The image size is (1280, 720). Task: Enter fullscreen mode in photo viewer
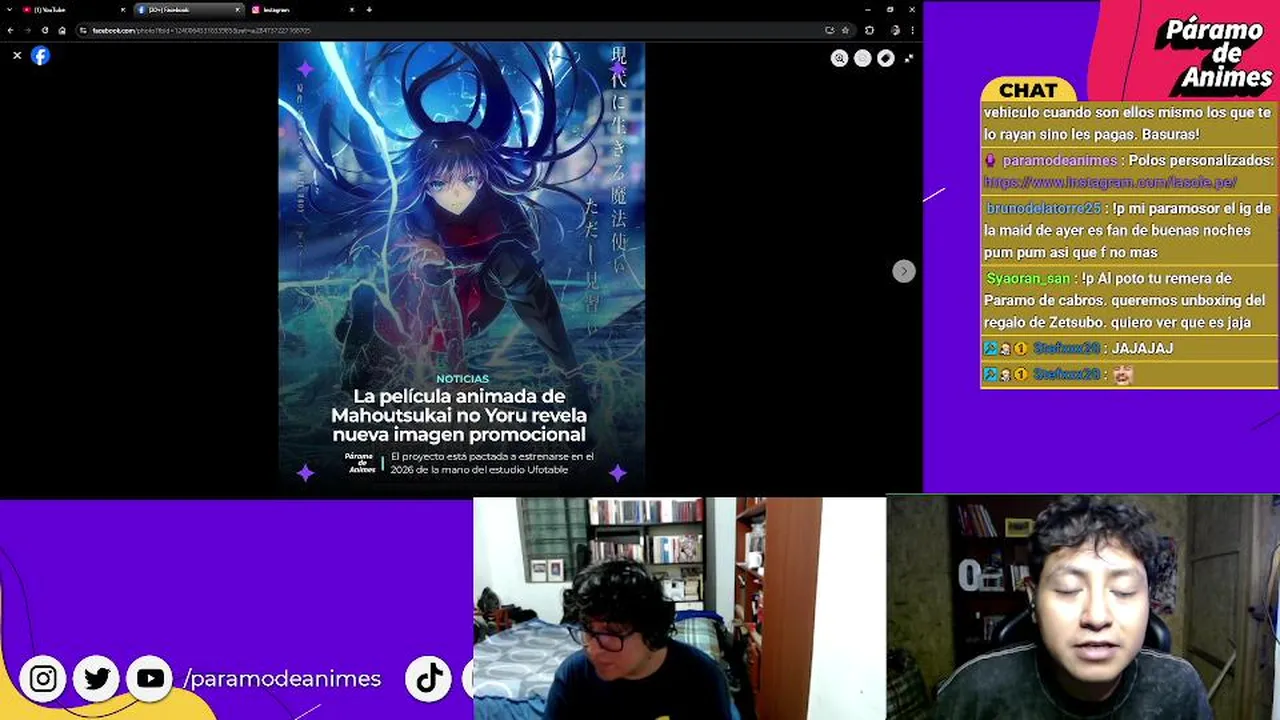click(908, 58)
